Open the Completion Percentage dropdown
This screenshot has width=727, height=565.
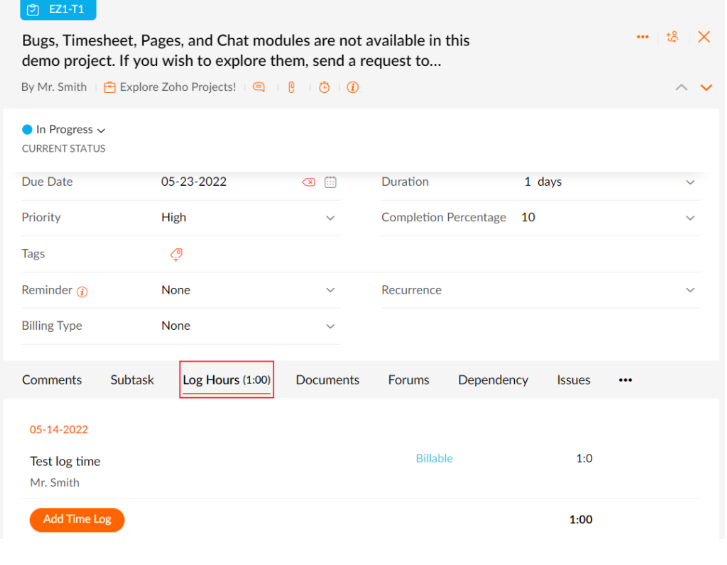click(690, 218)
